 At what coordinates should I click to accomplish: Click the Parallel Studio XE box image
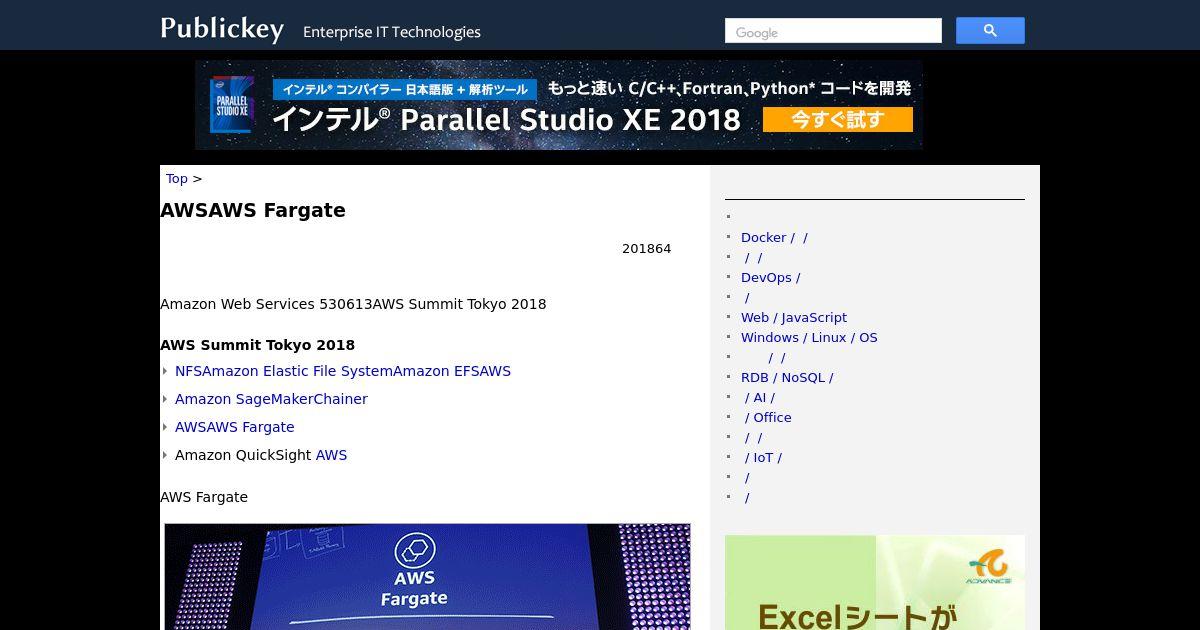(x=232, y=105)
